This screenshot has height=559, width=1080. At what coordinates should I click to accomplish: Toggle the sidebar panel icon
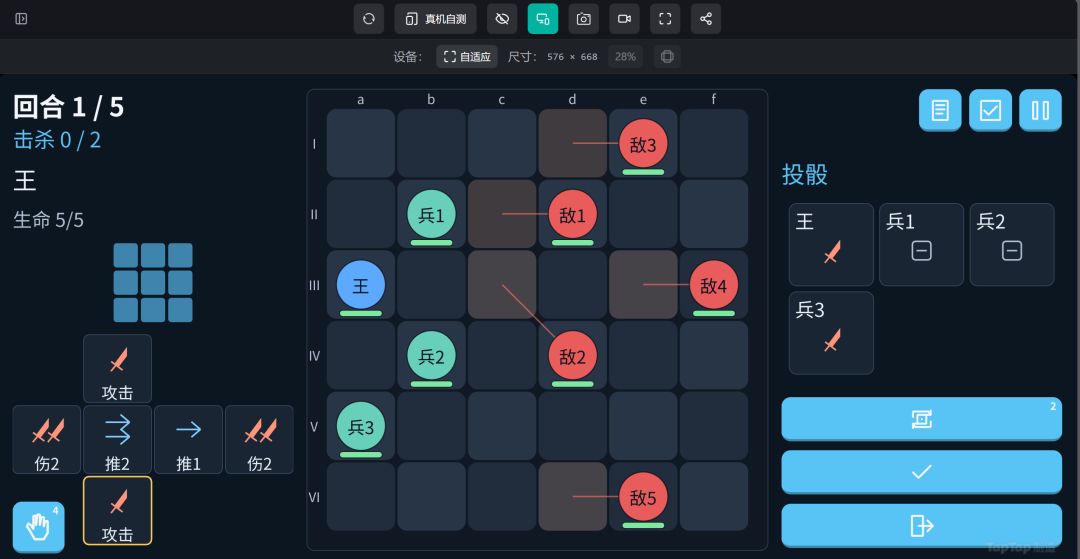click(21, 19)
